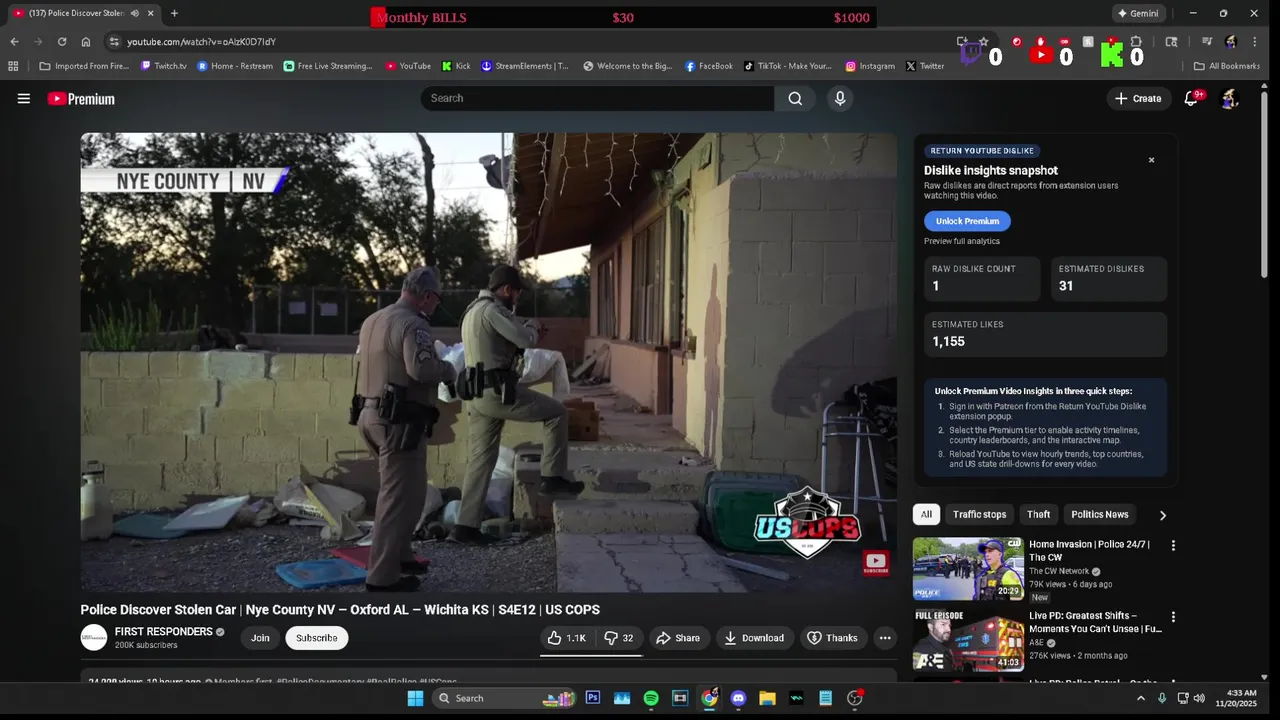The width and height of the screenshot is (1280, 720).
Task: Open Chrome profile avatar in toolbar
Action: pyautogui.click(x=1231, y=42)
